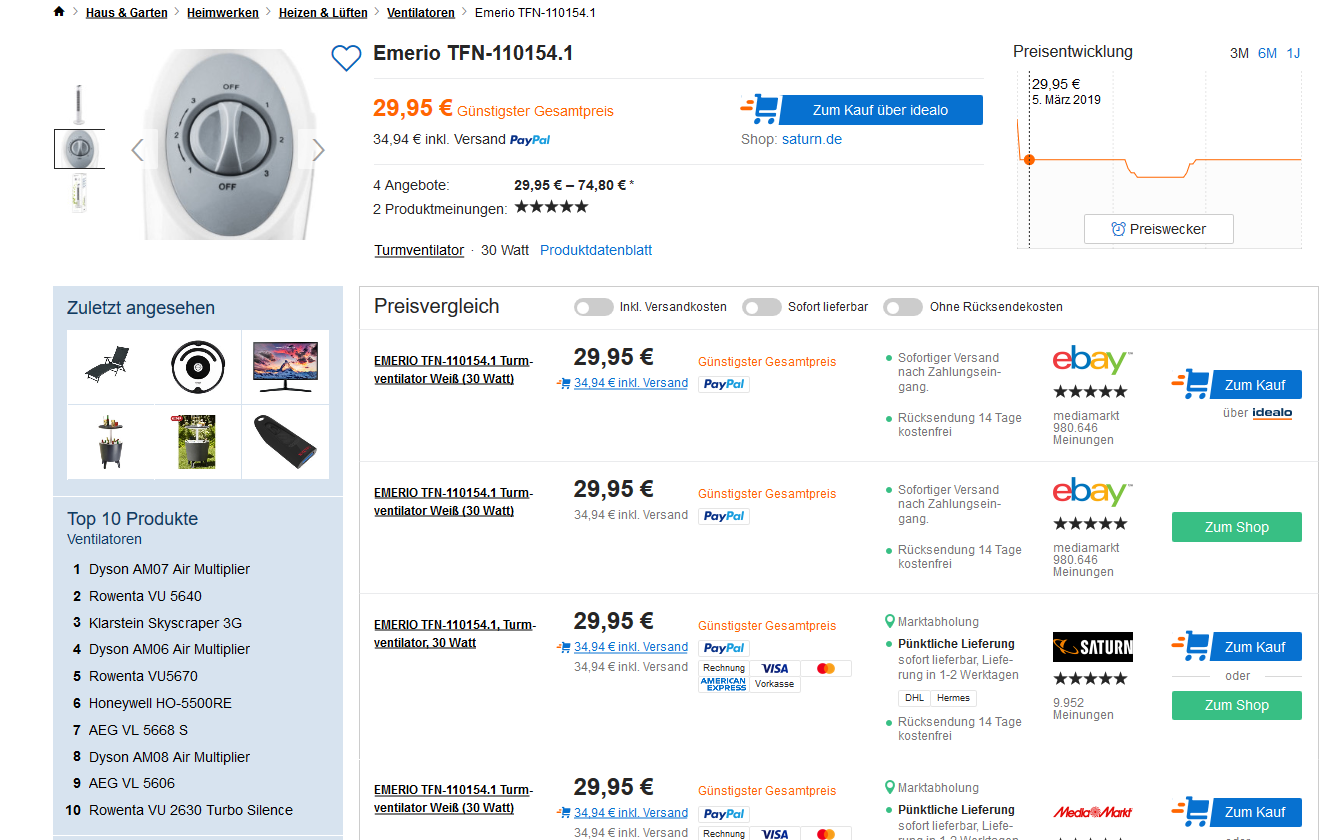The image size is (1329, 840).
Task: Select the fan dial thumbnail image
Action: 78,148
